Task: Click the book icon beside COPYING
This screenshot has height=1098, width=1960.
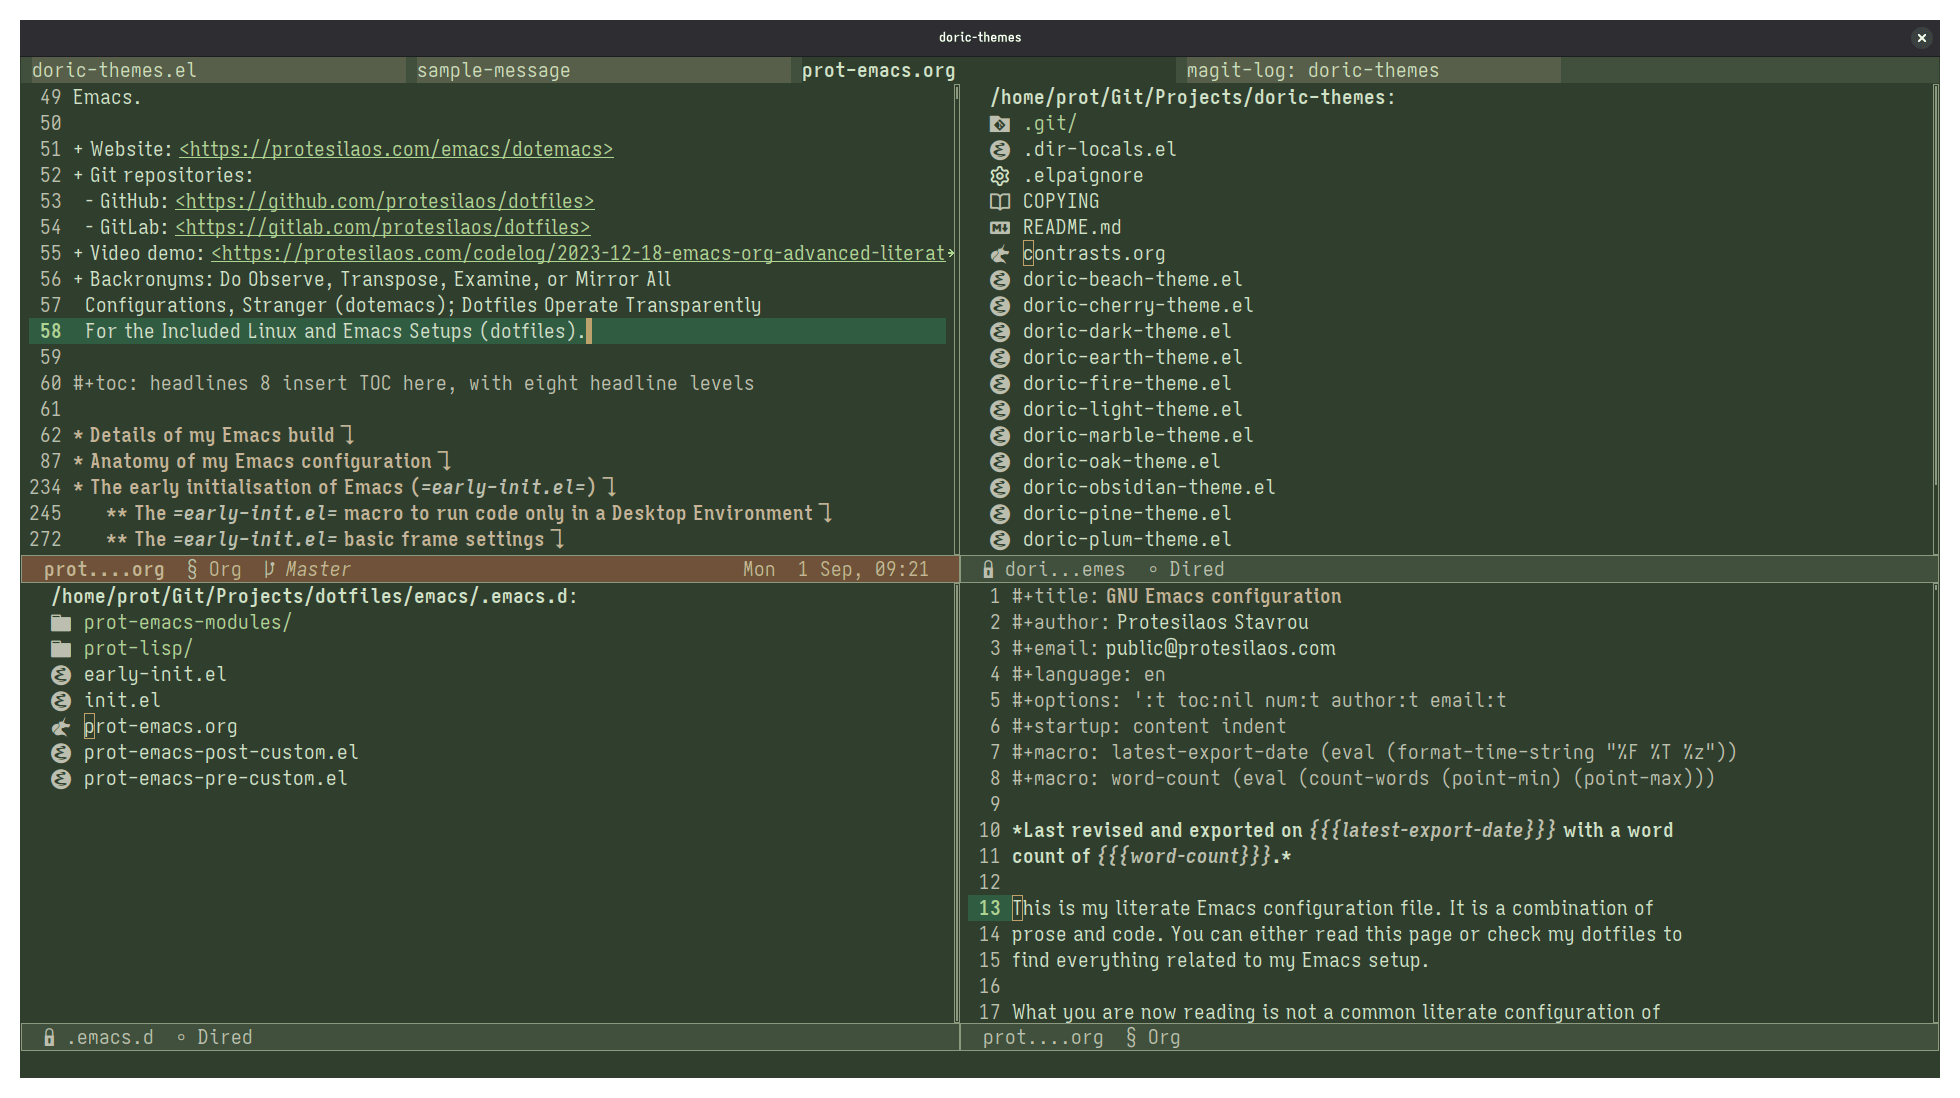Action: click(999, 202)
